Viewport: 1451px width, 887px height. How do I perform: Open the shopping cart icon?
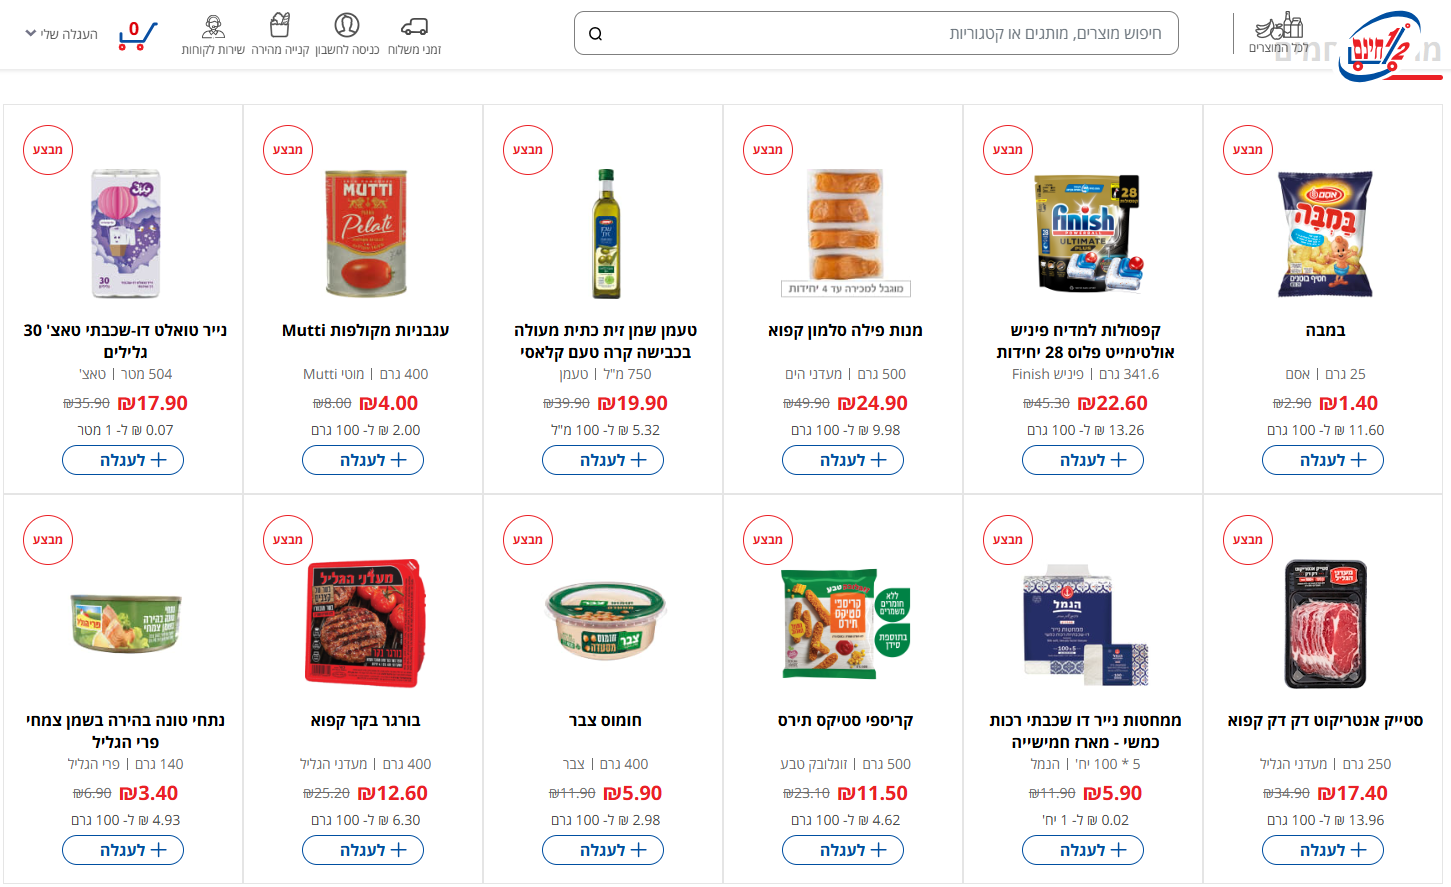coord(136,35)
